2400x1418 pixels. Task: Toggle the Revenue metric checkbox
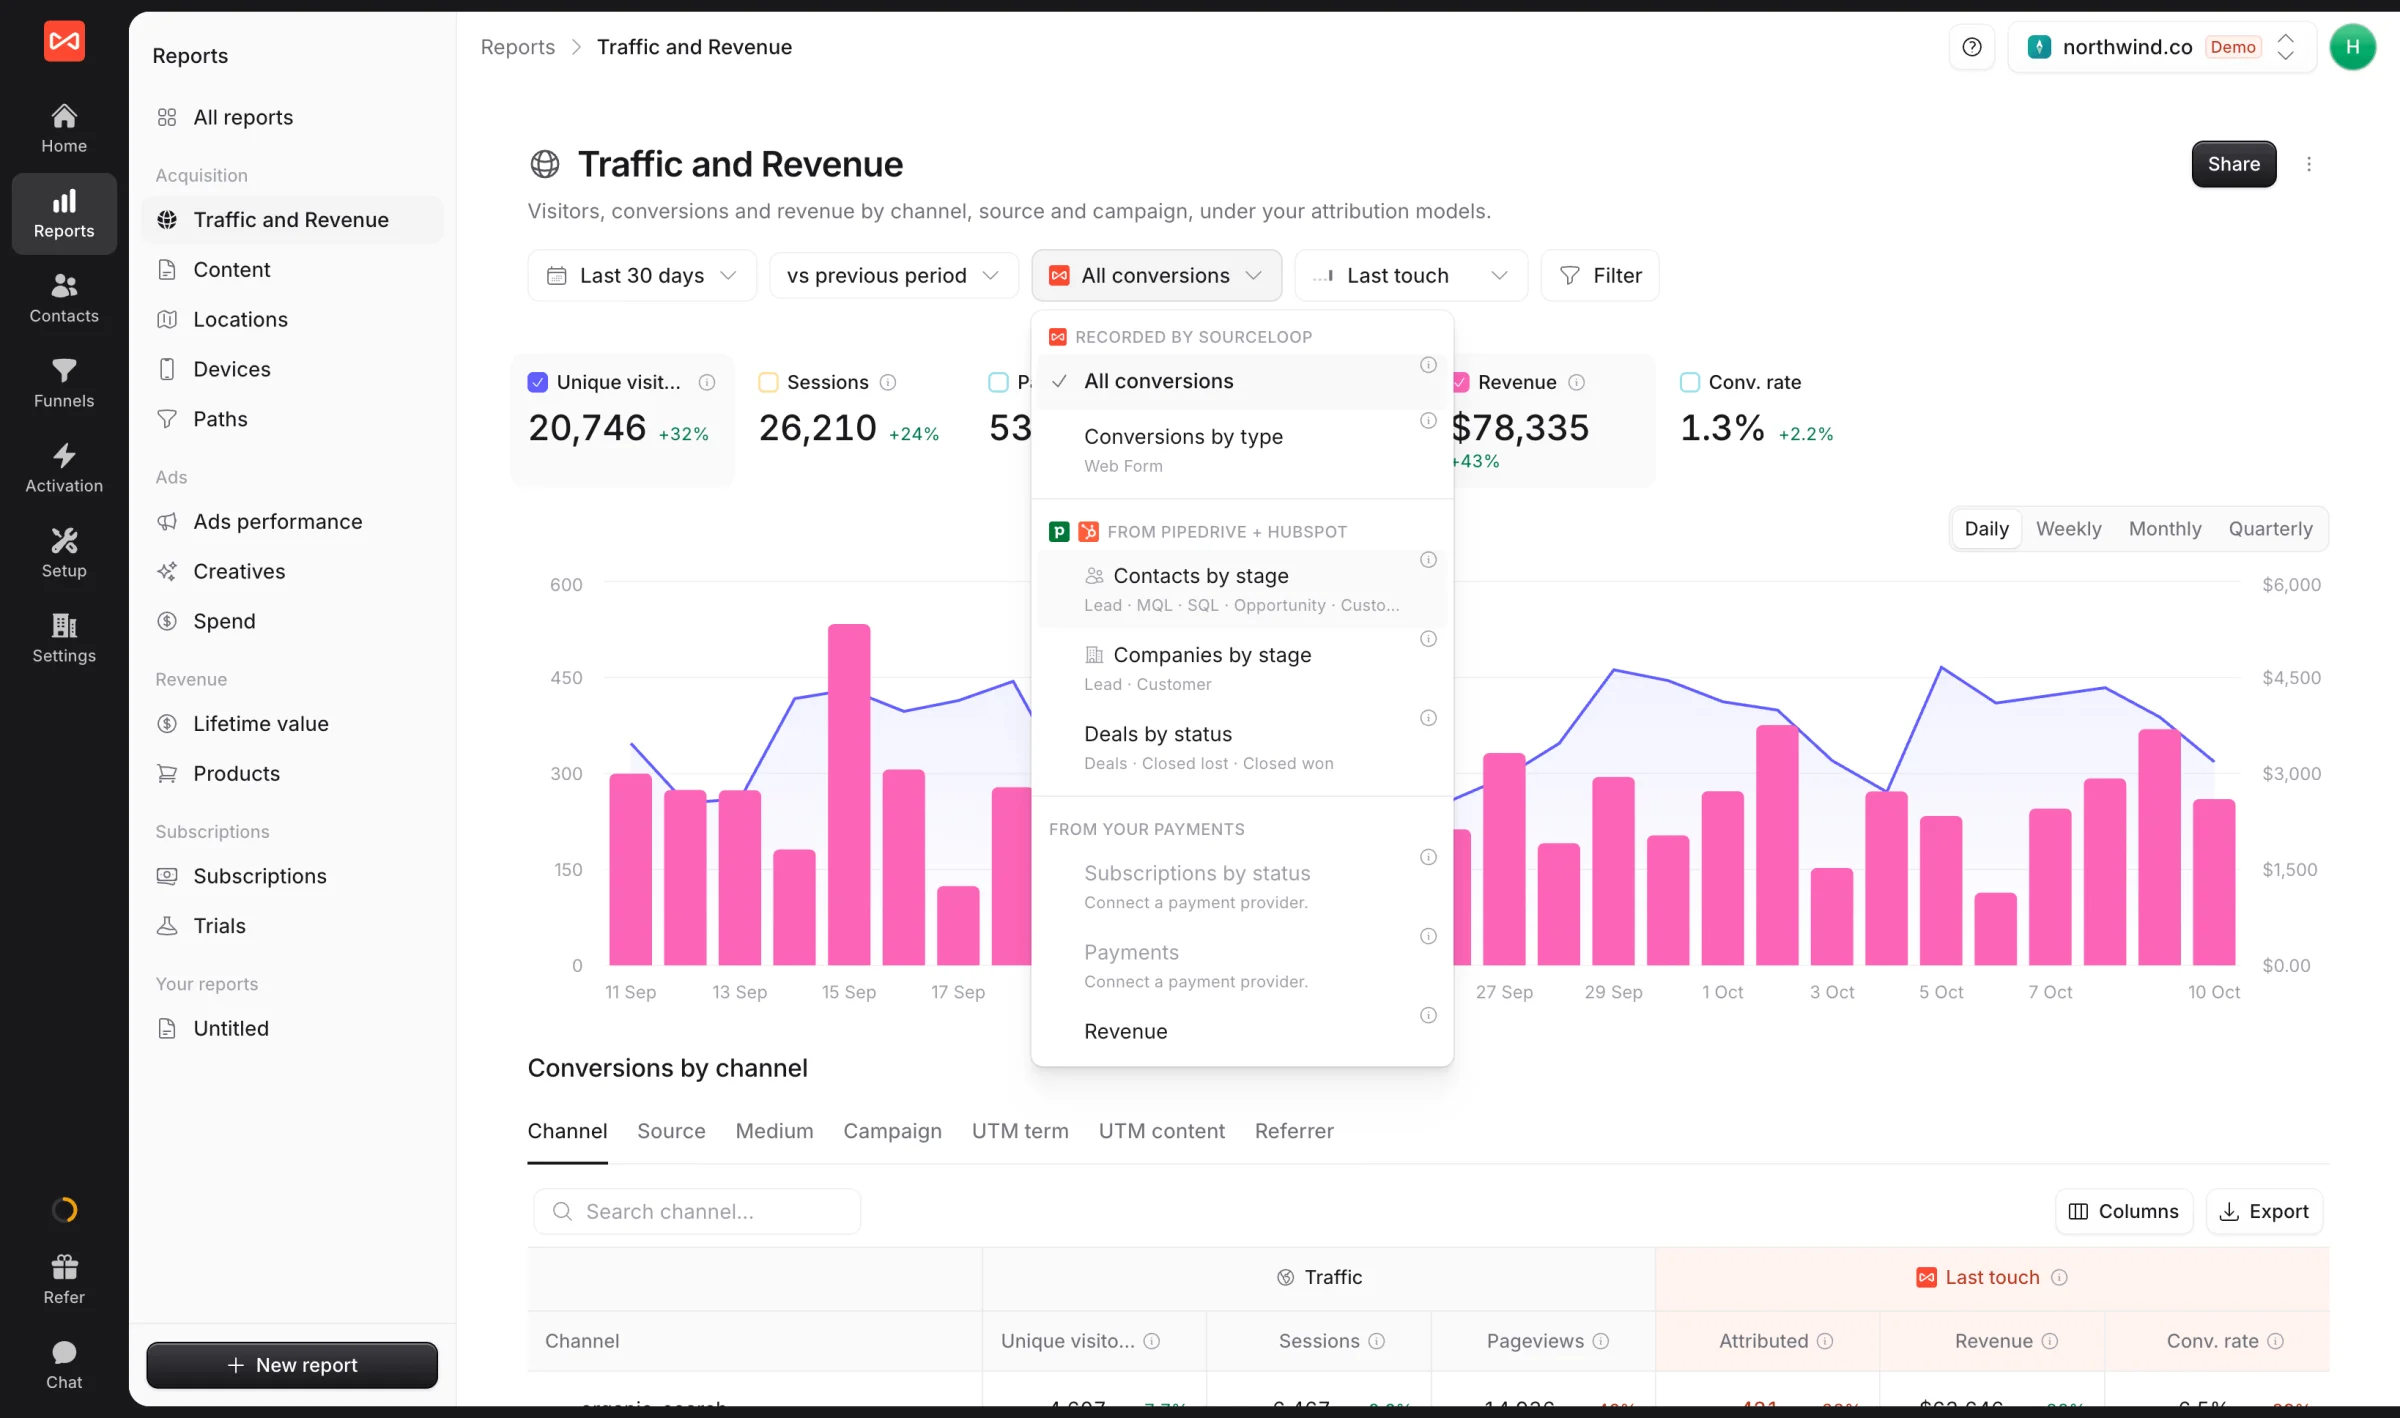click(1460, 382)
